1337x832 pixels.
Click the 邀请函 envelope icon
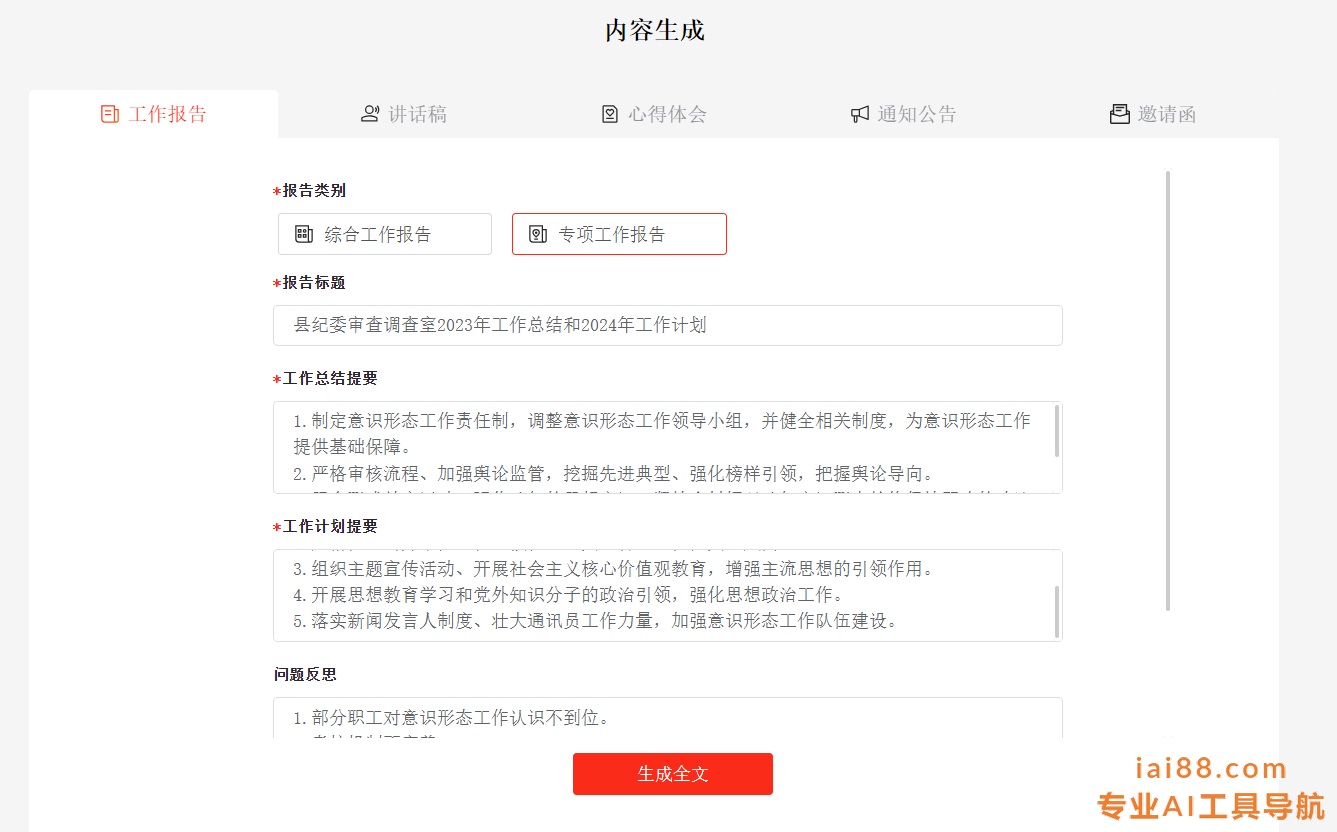coord(1120,114)
